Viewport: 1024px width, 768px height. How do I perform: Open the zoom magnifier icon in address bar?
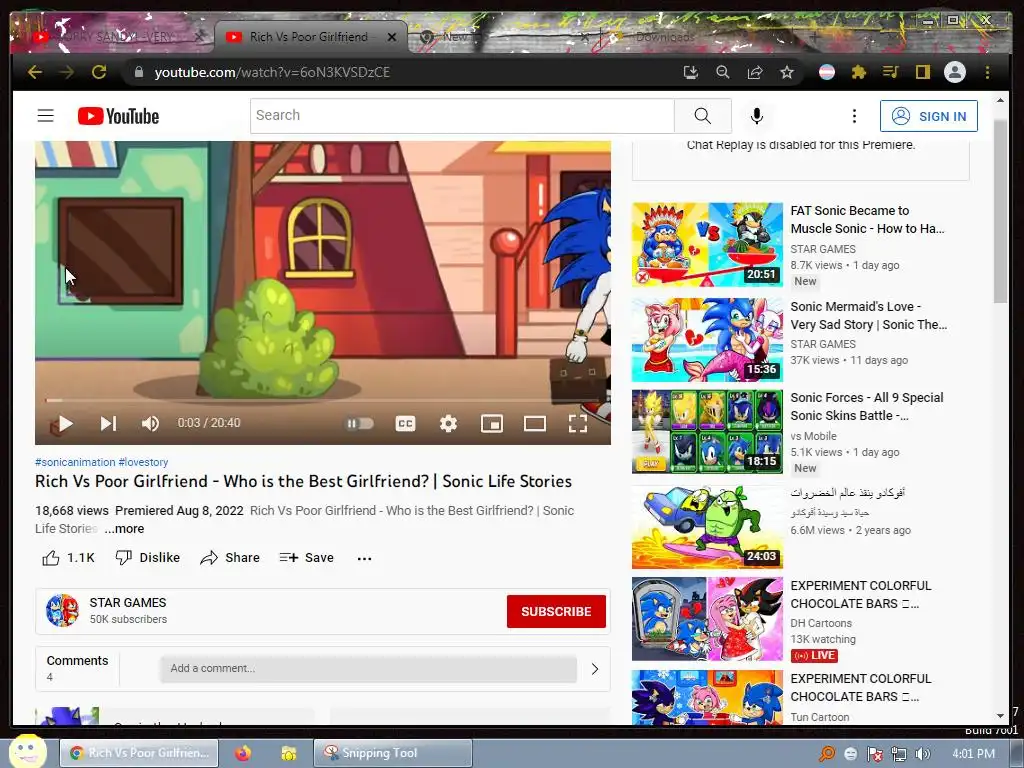[722, 72]
